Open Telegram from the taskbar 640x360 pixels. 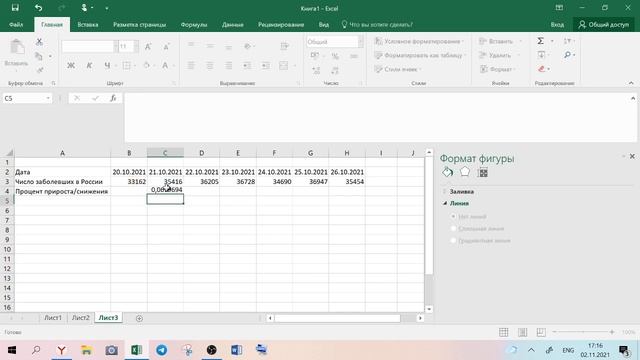[162, 350]
